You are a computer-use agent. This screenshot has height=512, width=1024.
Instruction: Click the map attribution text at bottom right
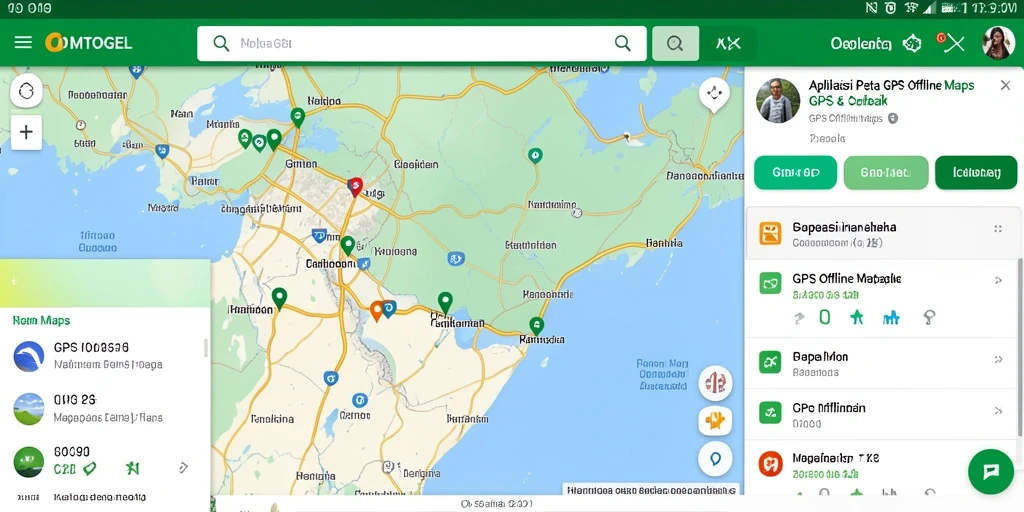click(x=650, y=489)
